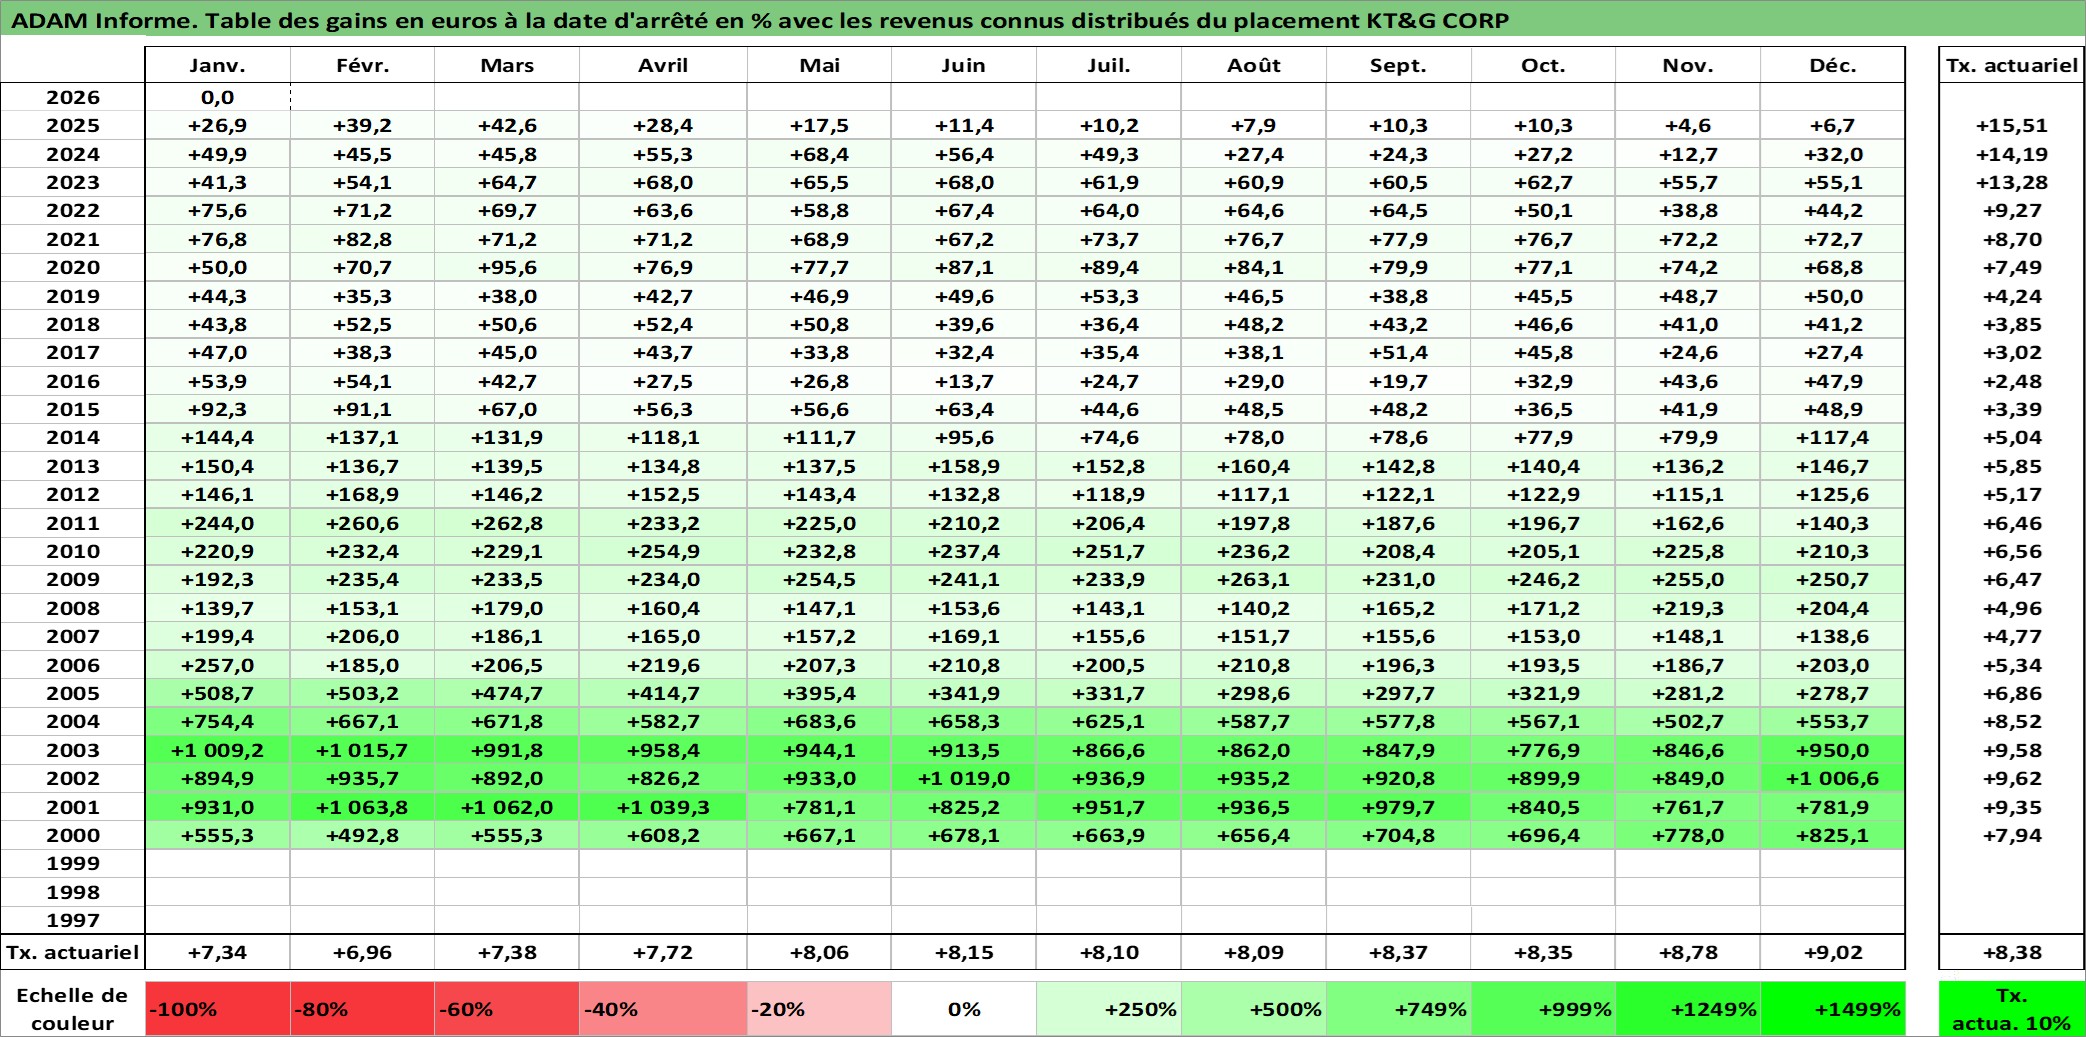Select the 2020 row label
Image resolution: width=2086 pixels, height=1037 pixels.
73,267
